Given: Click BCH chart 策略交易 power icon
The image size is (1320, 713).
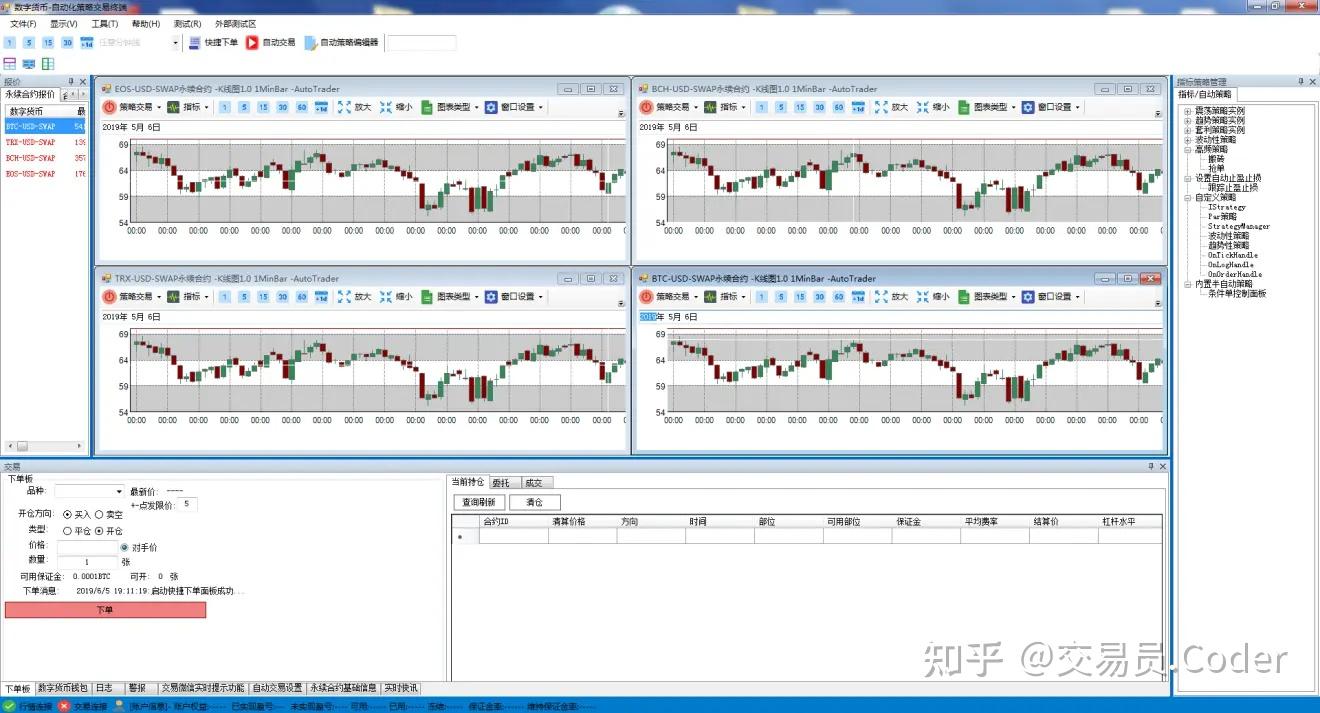Looking at the screenshot, I should click(646, 107).
